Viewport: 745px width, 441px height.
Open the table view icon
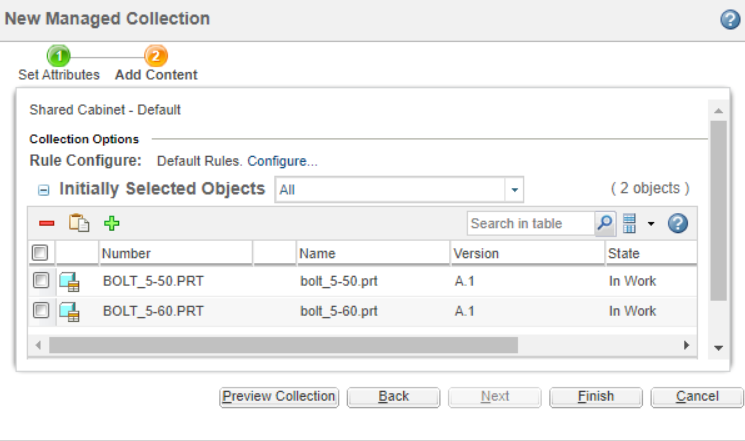(x=629, y=223)
